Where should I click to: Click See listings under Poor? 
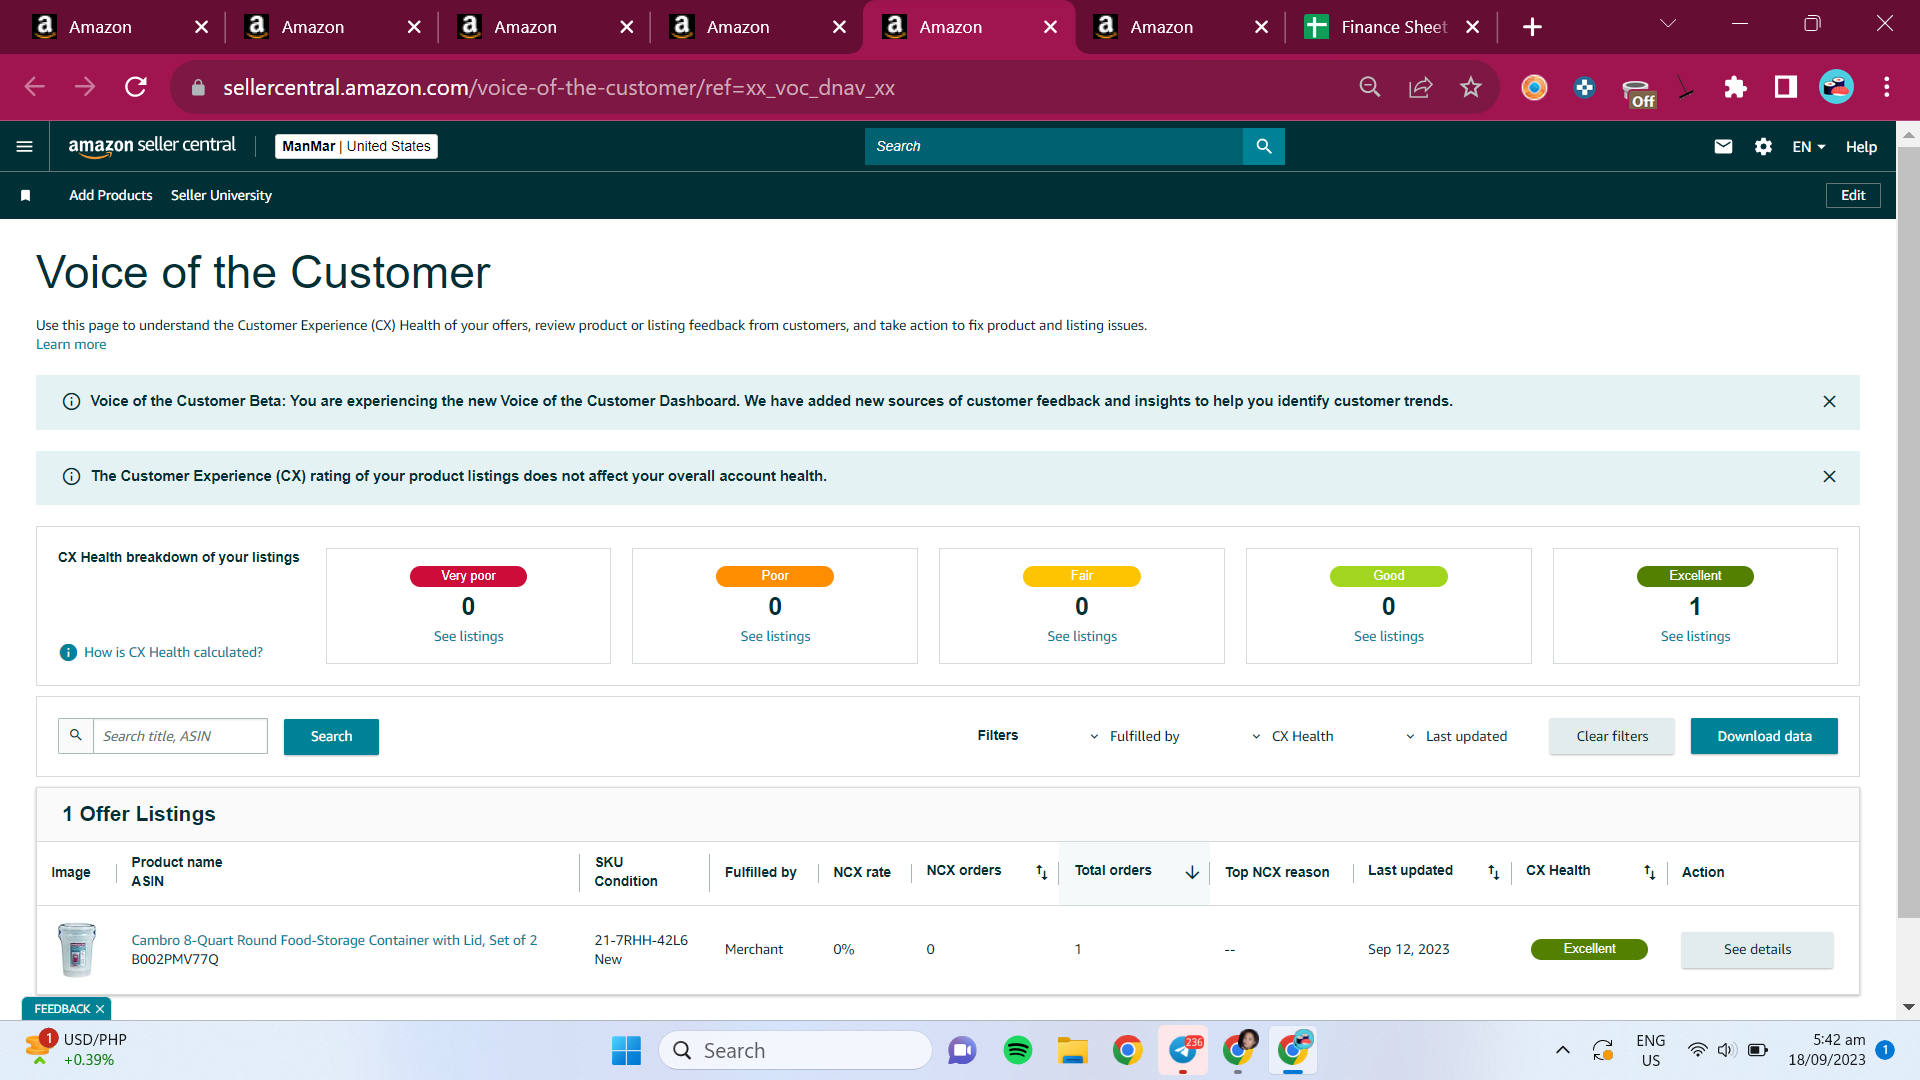(x=775, y=637)
